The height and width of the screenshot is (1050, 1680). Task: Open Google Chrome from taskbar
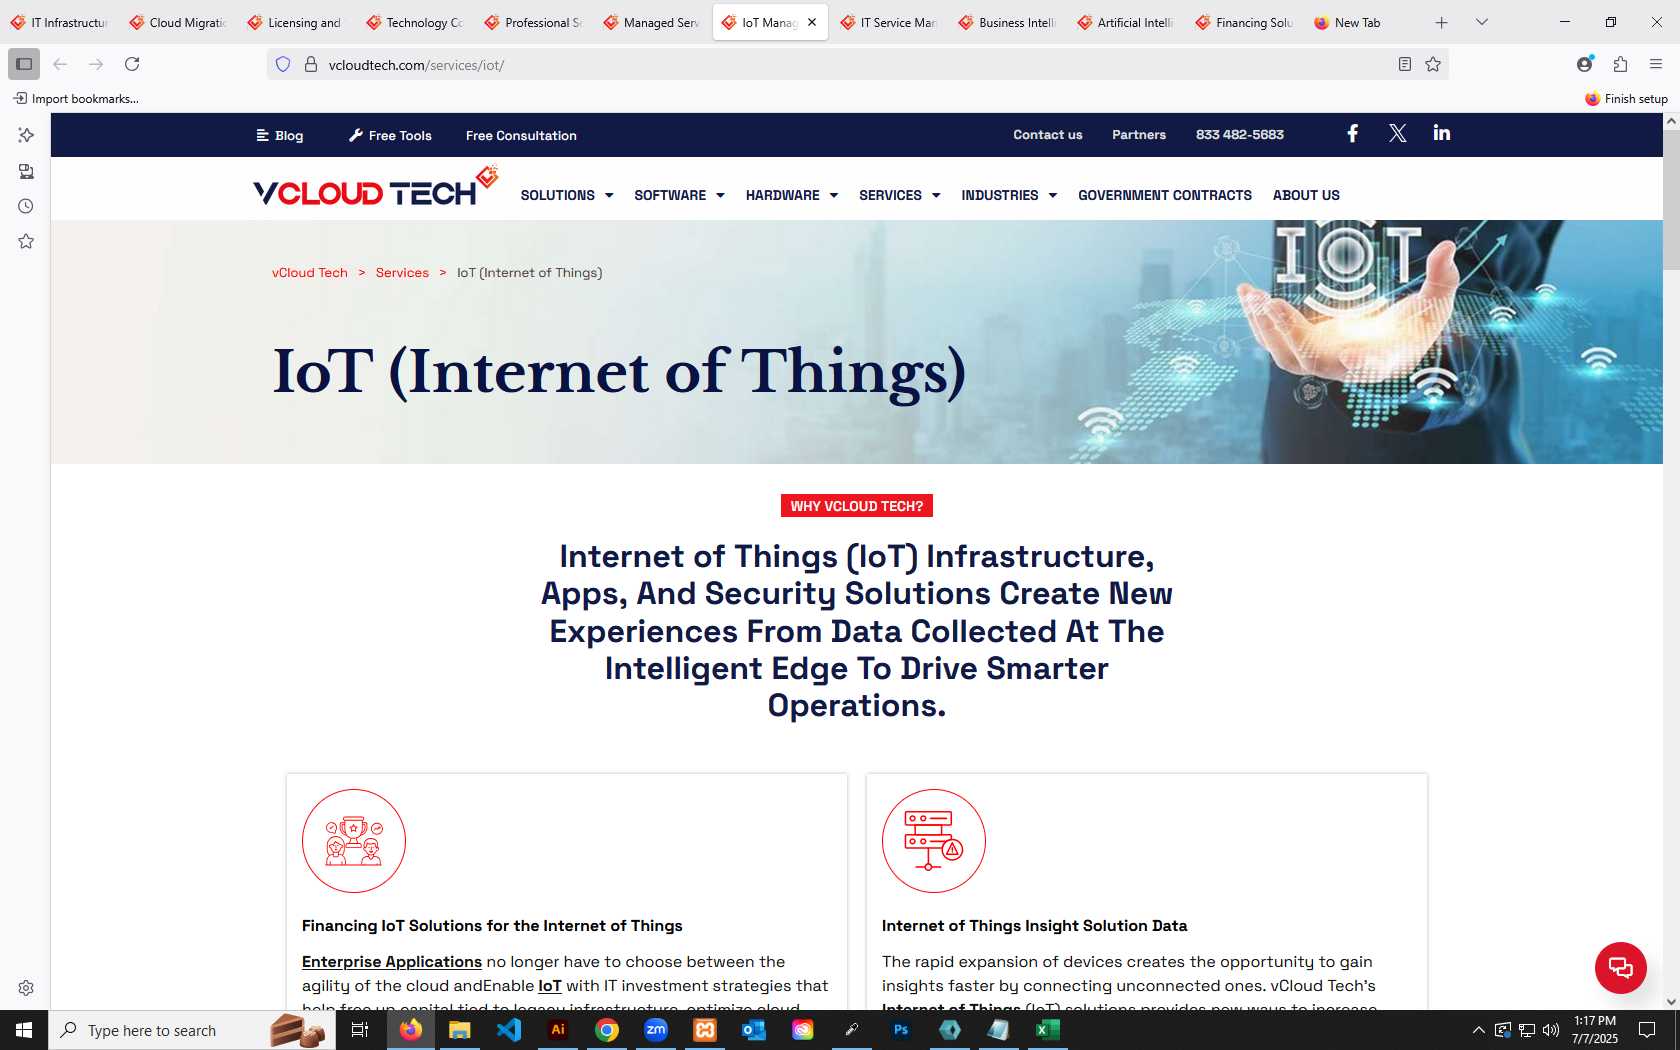click(x=607, y=1030)
